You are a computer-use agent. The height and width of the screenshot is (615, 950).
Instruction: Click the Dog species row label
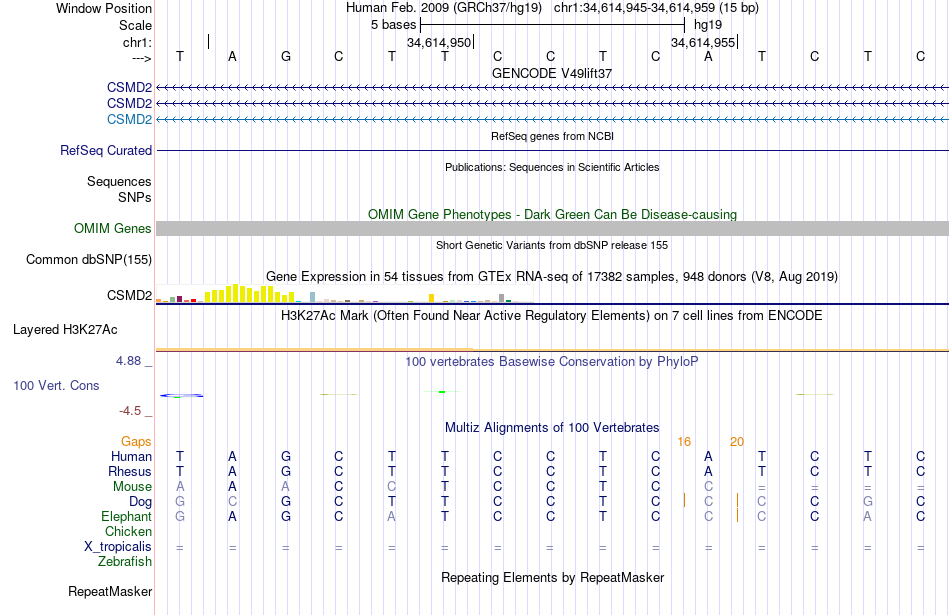tap(140, 502)
